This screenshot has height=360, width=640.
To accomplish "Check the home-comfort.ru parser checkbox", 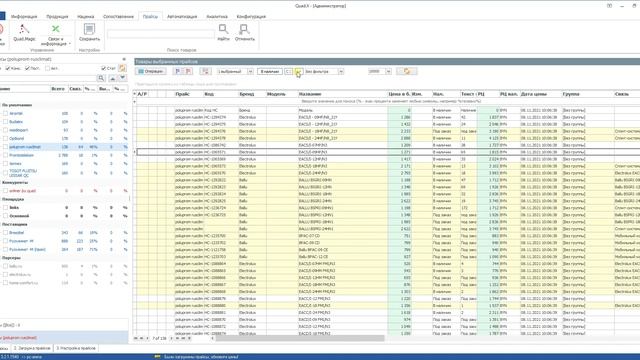I will tap(5, 283).
